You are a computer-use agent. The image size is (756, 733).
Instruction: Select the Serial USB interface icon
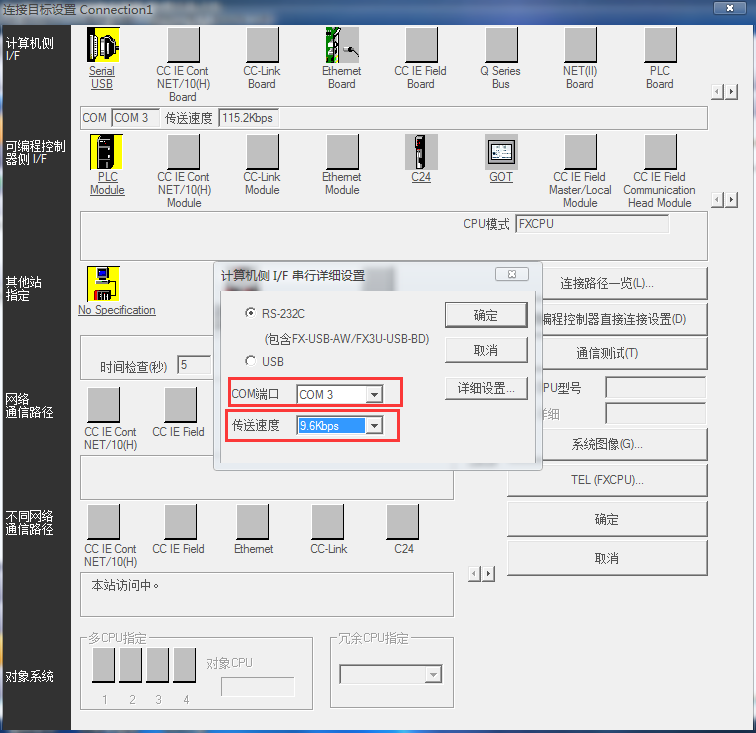pos(102,45)
